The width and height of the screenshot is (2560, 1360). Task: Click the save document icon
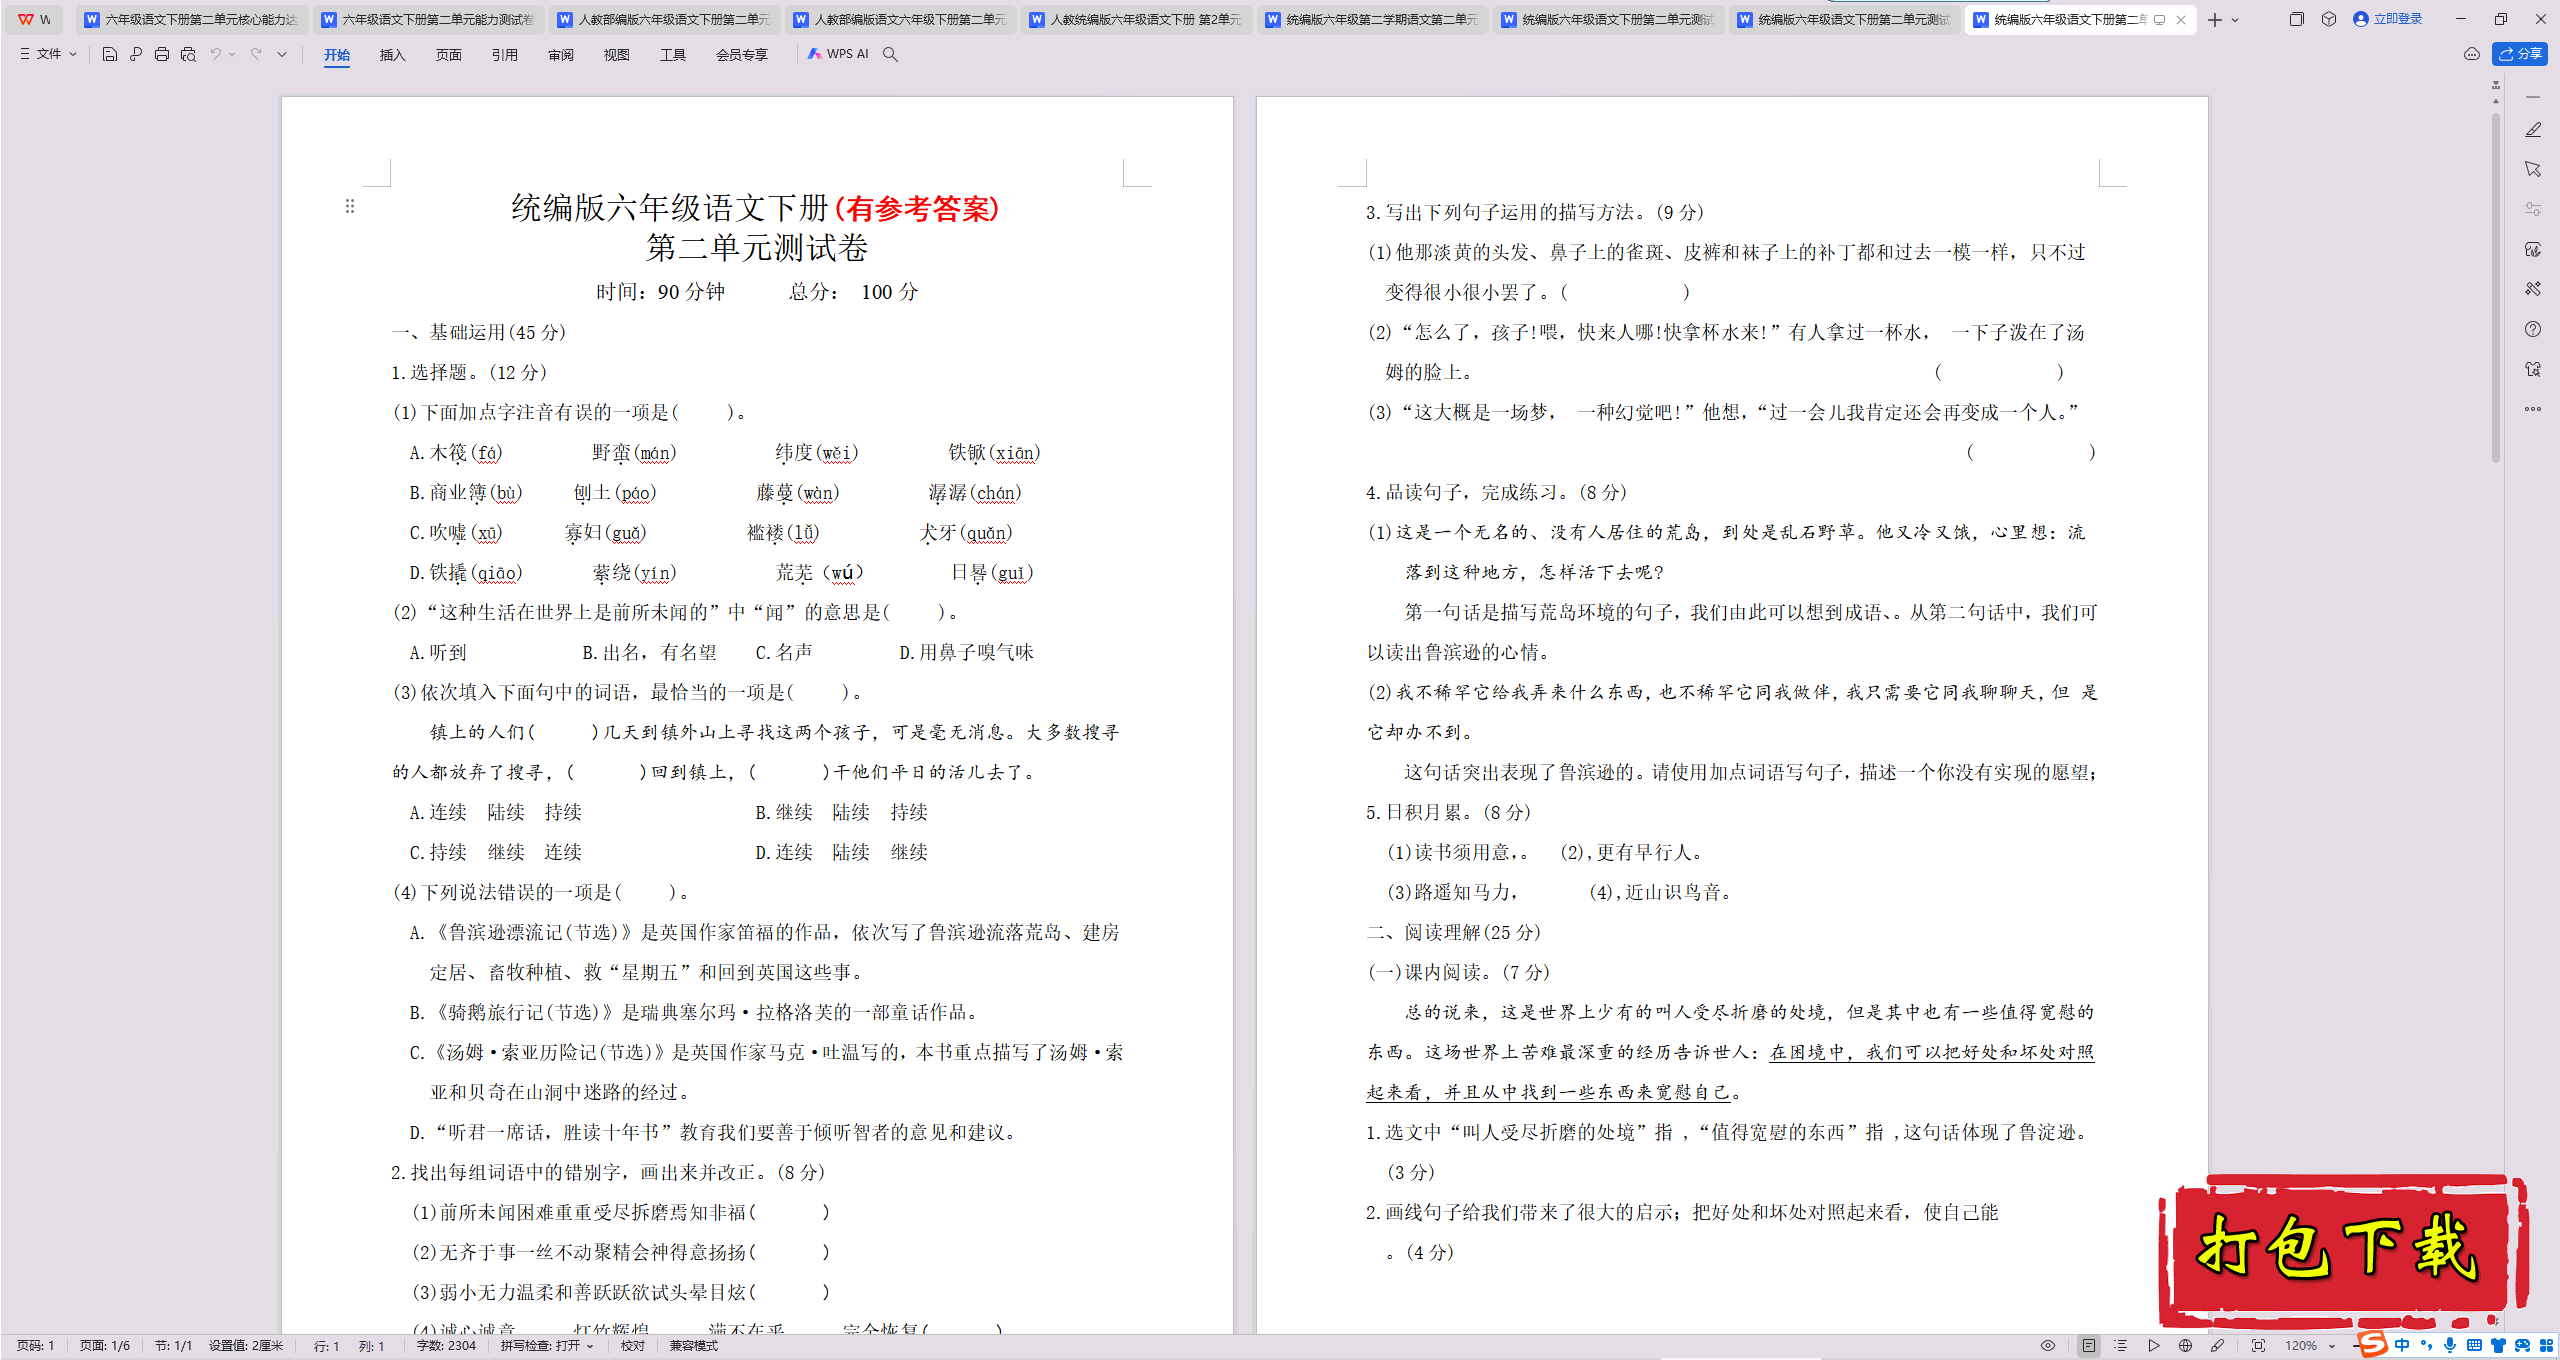click(110, 54)
